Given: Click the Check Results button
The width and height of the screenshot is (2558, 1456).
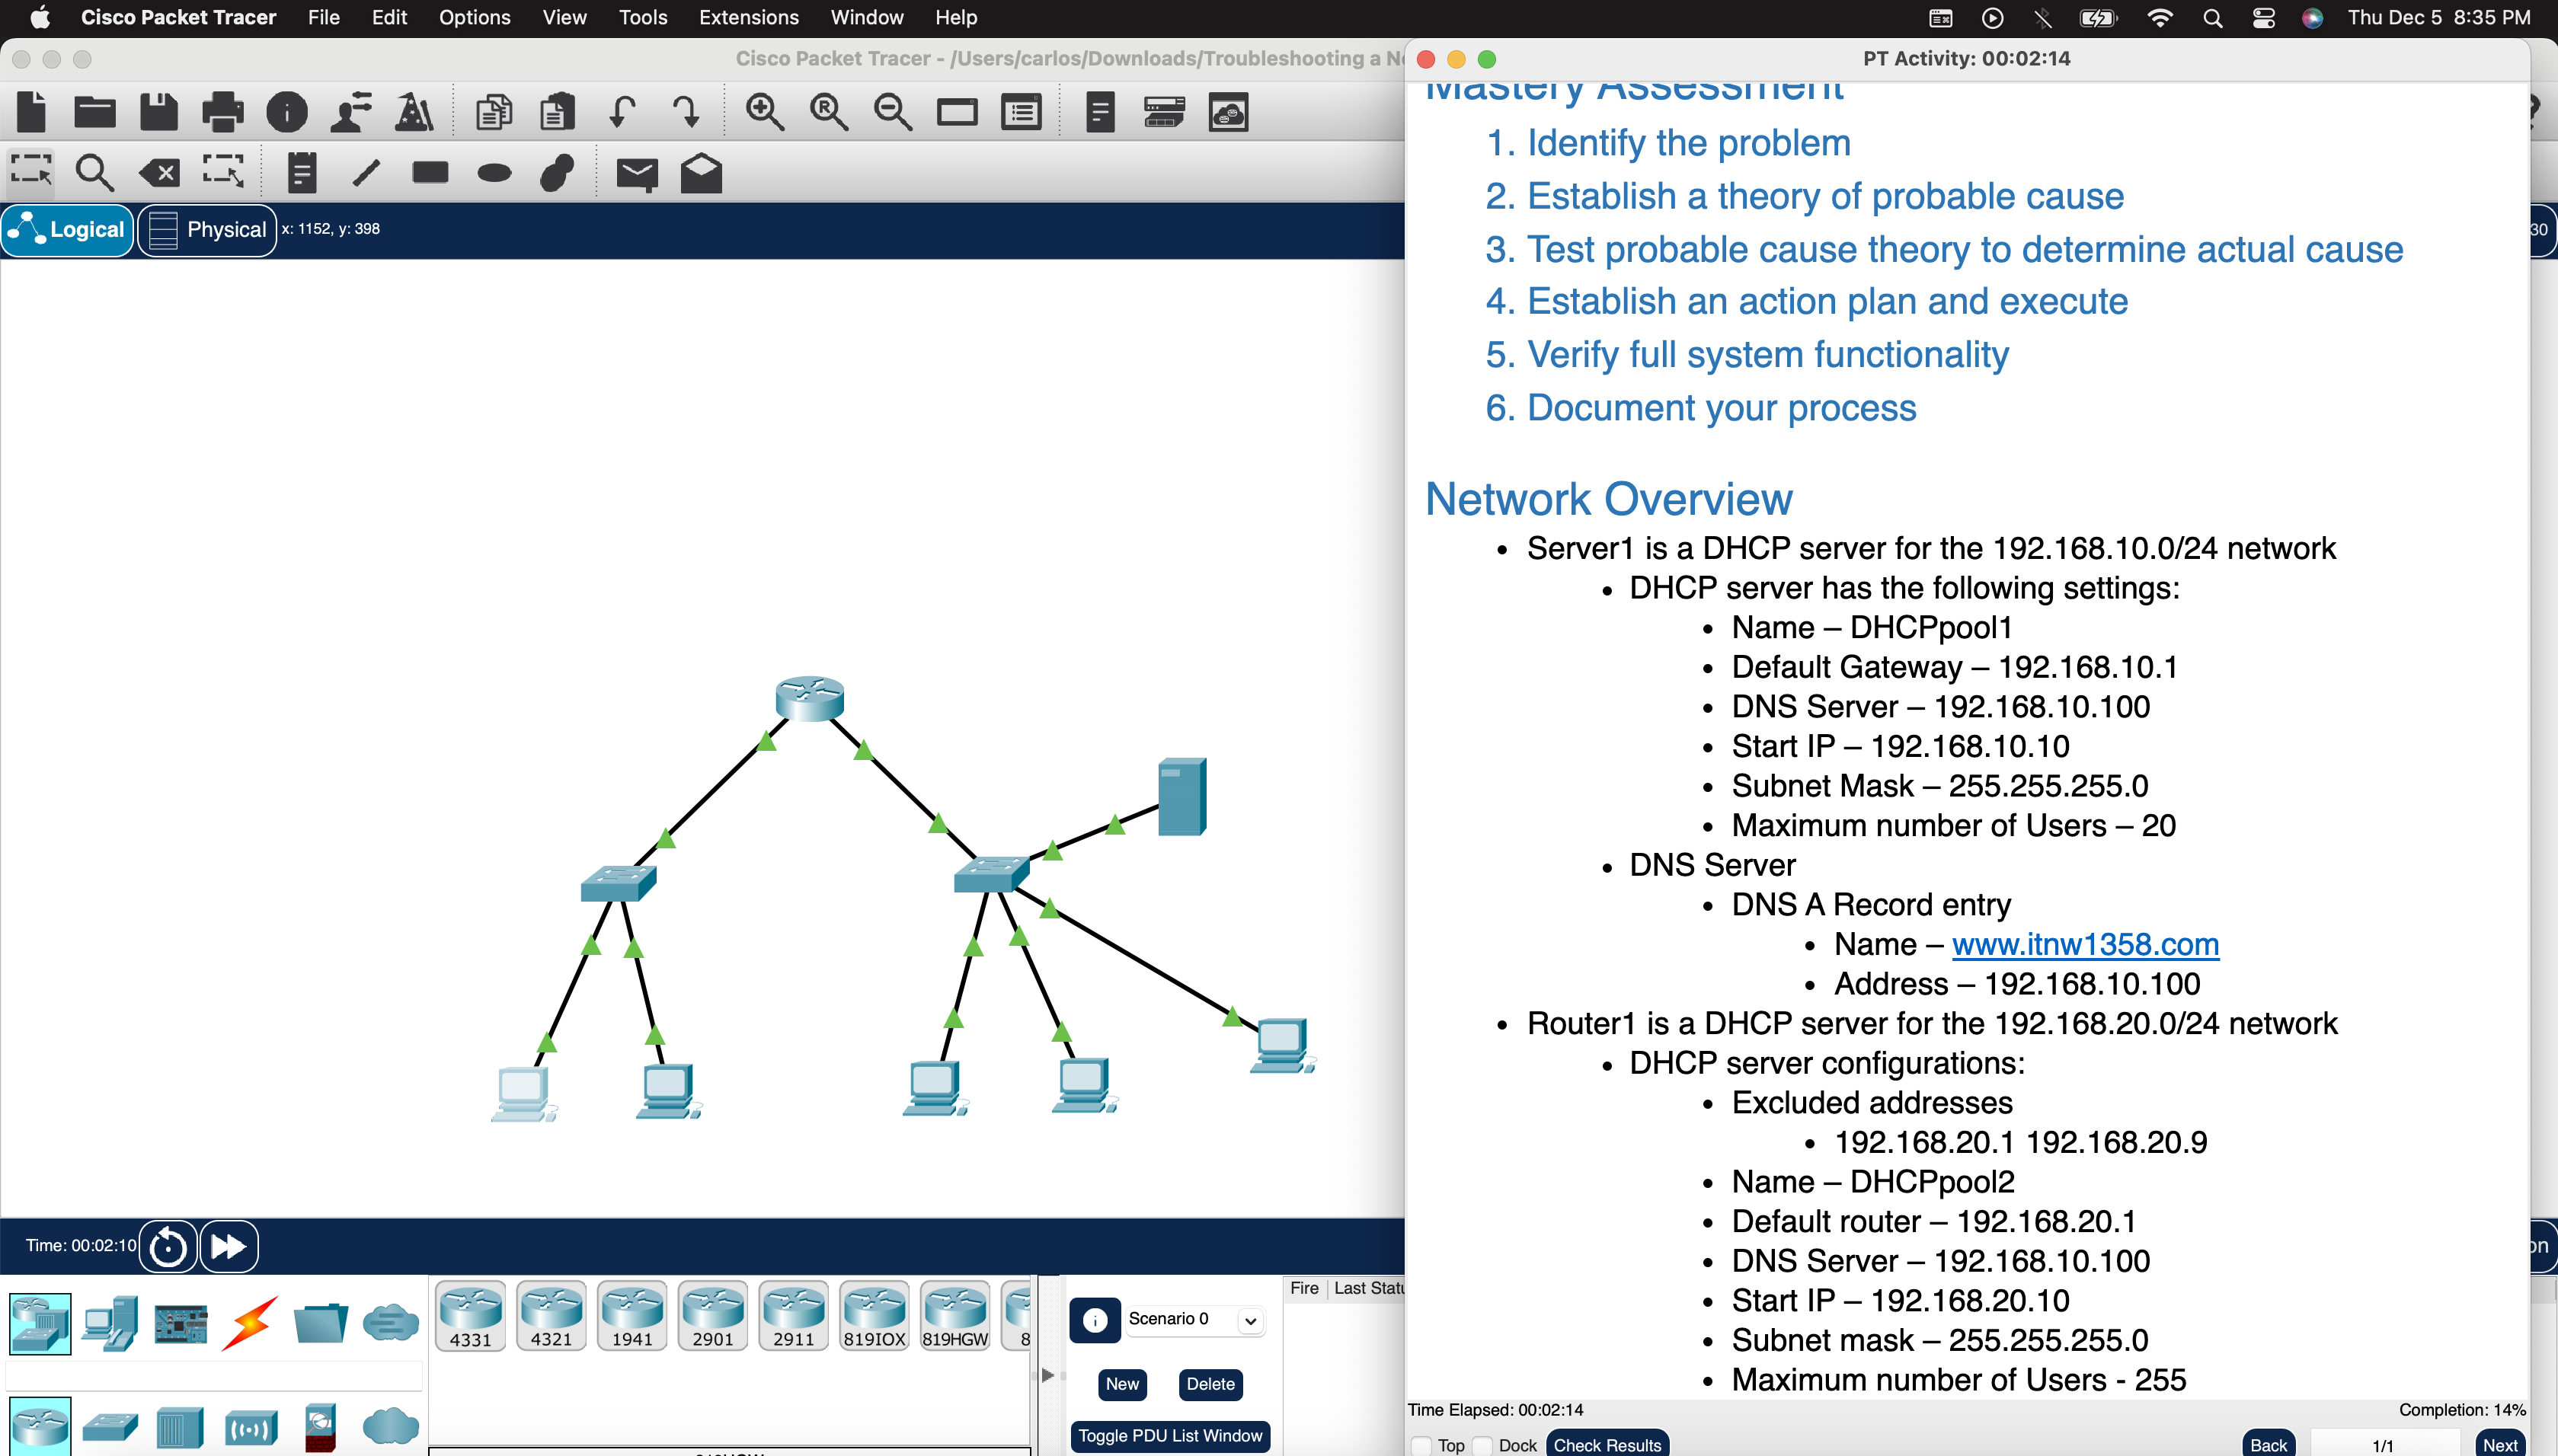Looking at the screenshot, I should (1607, 1444).
